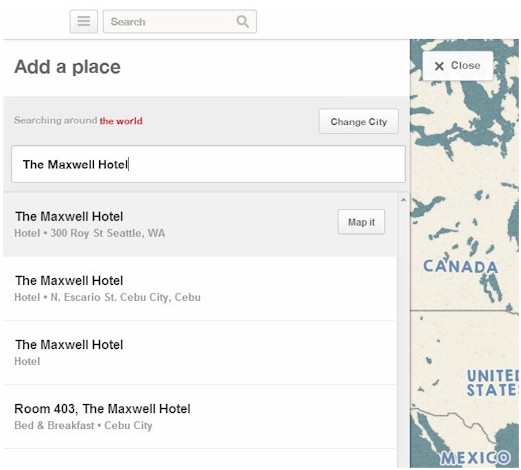The height and width of the screenshot is (470, 521).
Task: Click the UNITED STATES label on the map
Action: coord(492,383)
